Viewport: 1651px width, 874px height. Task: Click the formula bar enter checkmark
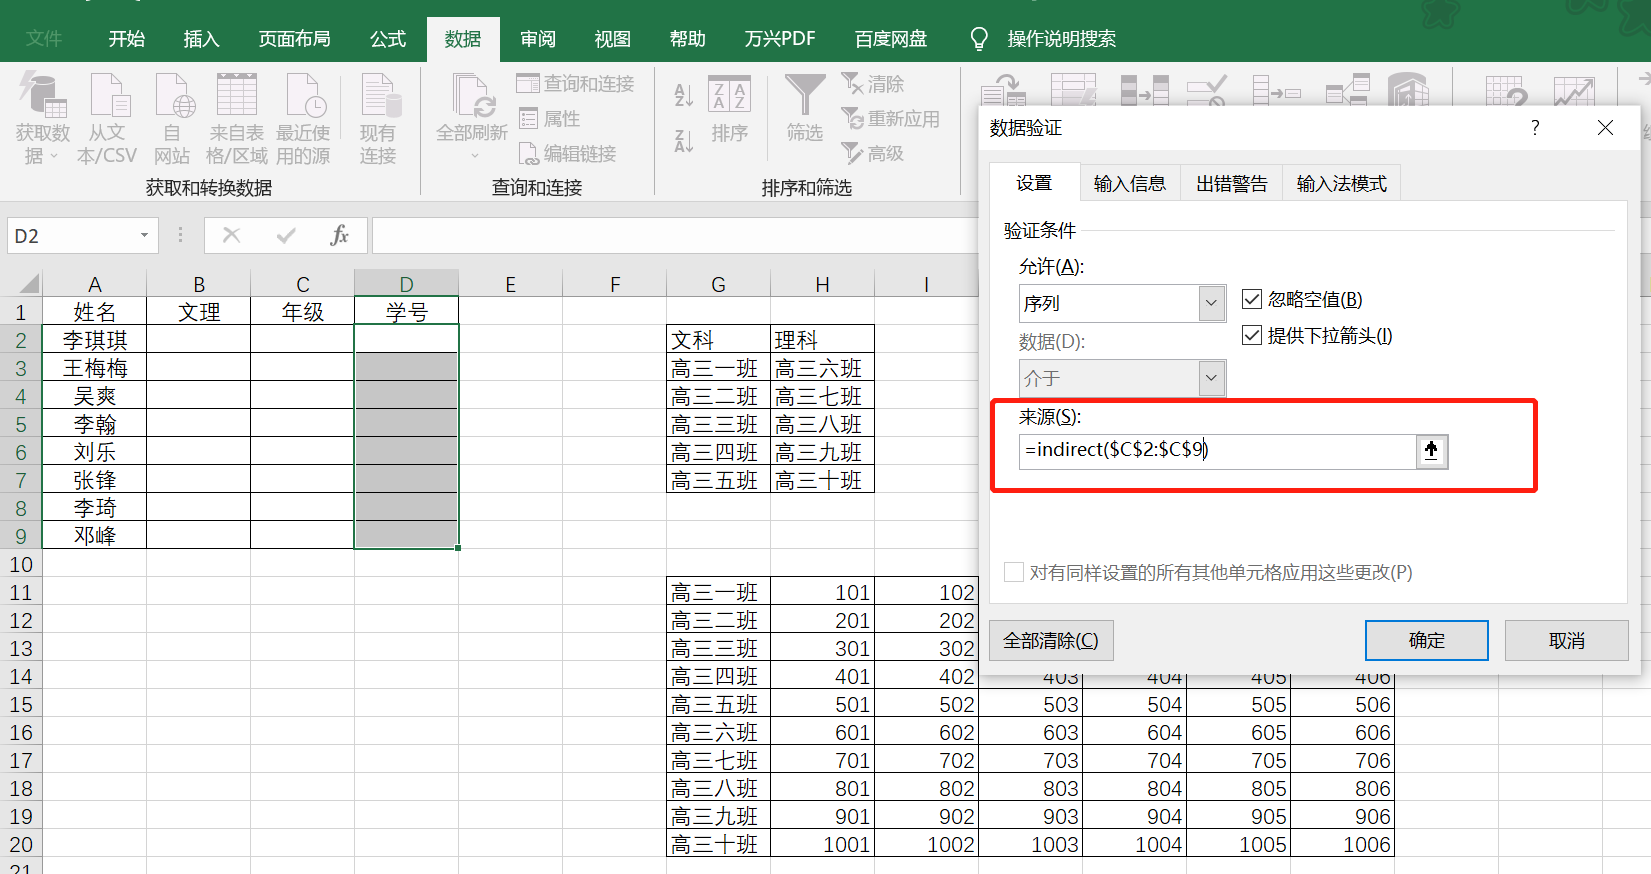pos(286,235)
